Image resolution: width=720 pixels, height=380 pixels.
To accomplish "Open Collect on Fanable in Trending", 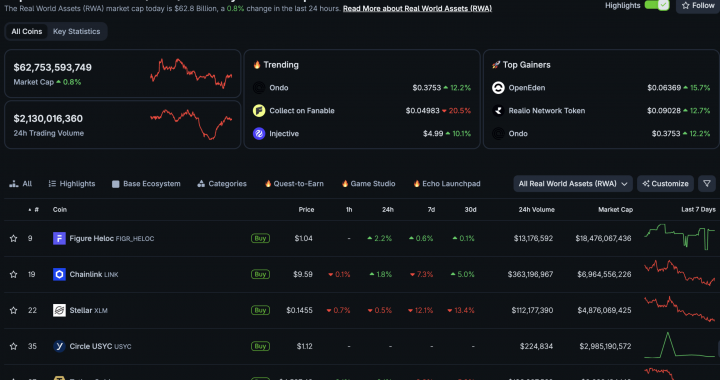I will coord(302,111).
